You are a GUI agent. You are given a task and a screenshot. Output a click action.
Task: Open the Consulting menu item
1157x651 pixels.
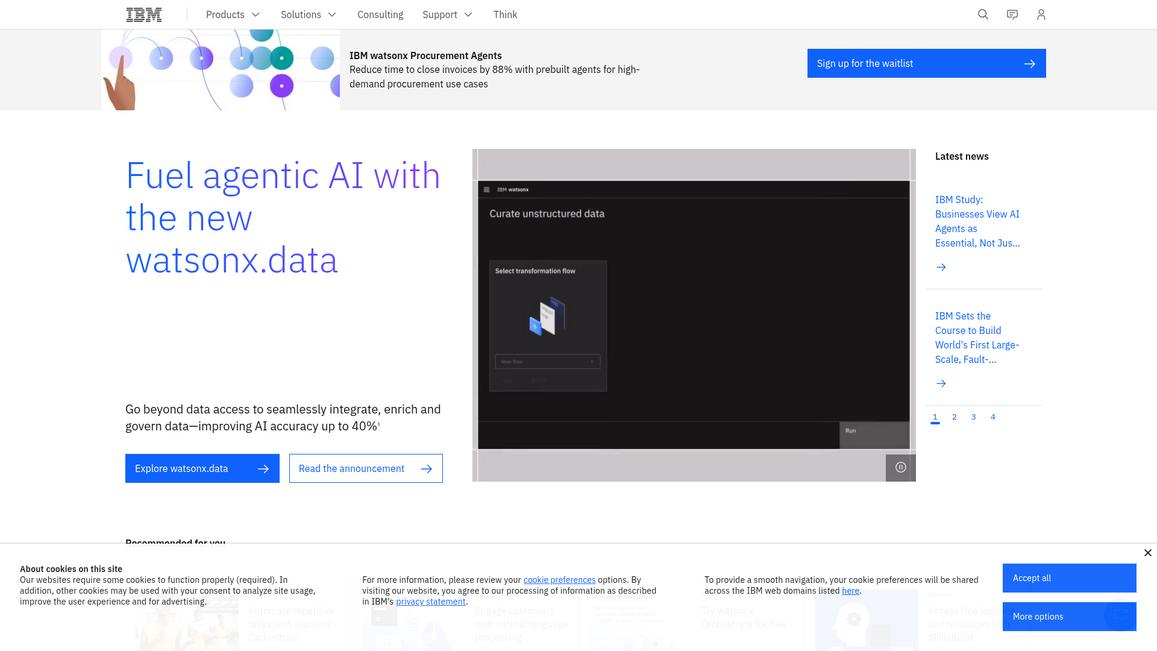point(380,15)
